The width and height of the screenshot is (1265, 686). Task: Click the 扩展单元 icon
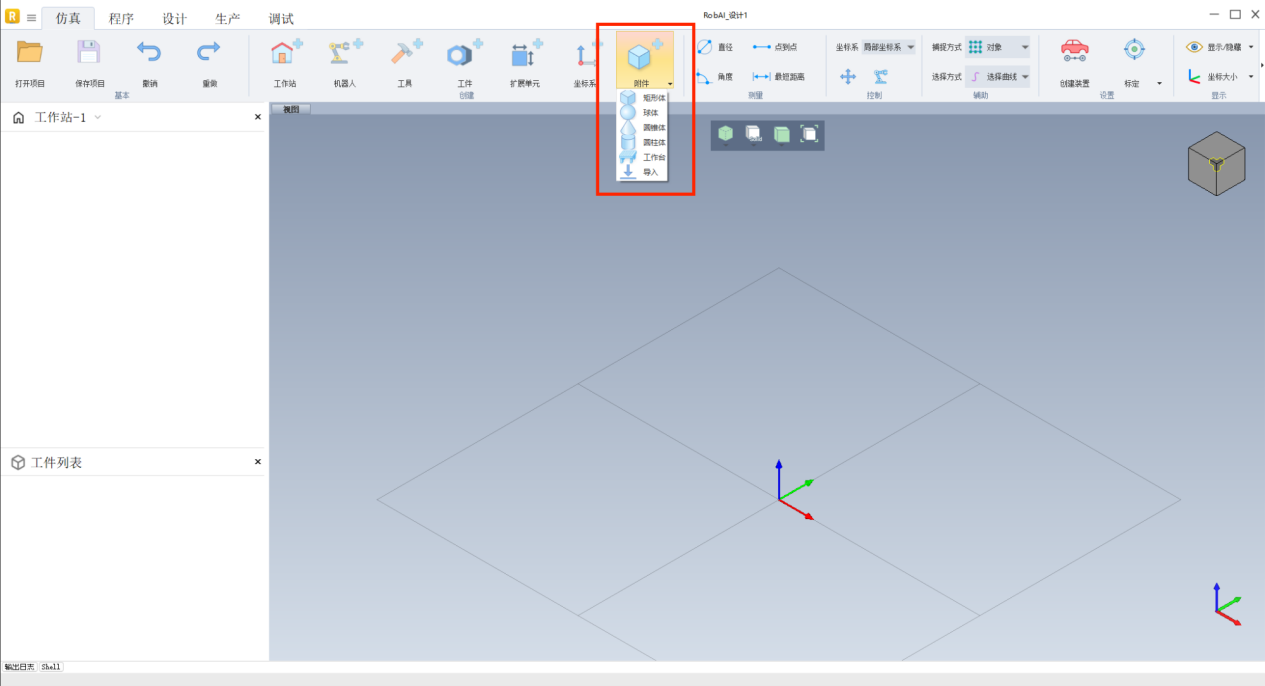tap(525, 54)
